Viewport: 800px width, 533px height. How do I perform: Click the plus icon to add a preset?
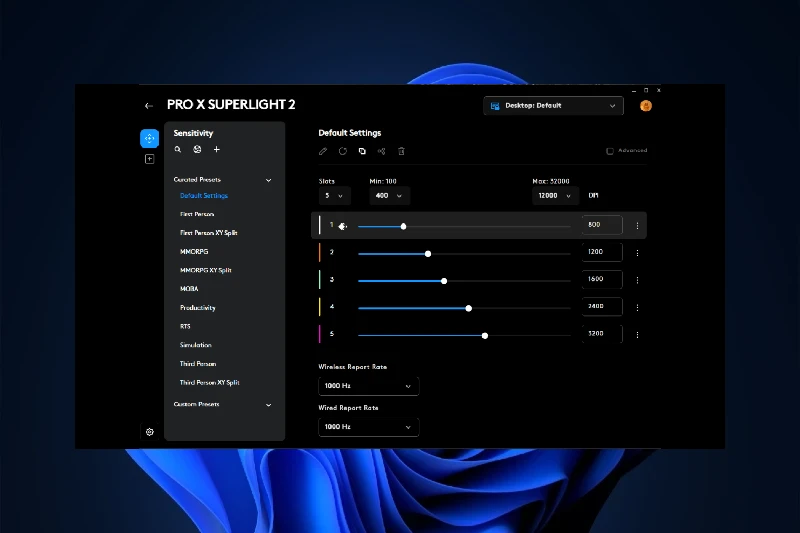(217, 150)
